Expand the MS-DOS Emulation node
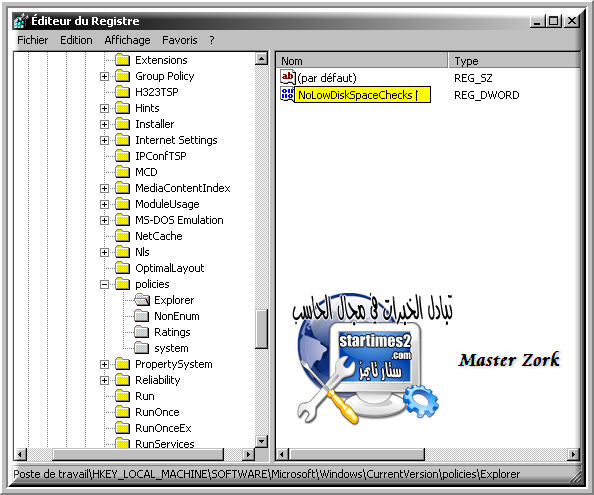 click(105, 220)
